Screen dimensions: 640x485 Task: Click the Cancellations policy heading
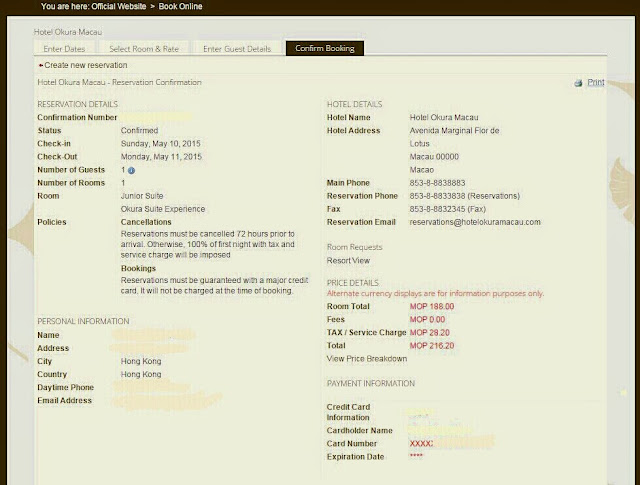pos(146,222)
